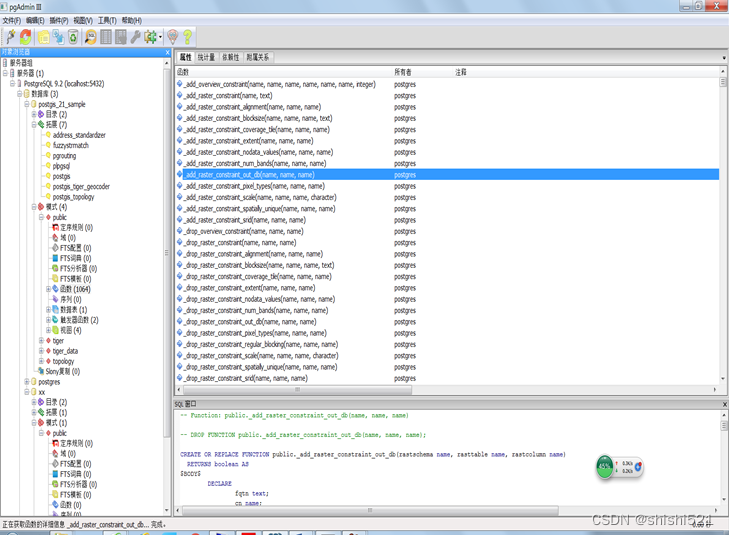729x535 pixels.
Task: Click the add server connection plug icon
Action: 11,37
